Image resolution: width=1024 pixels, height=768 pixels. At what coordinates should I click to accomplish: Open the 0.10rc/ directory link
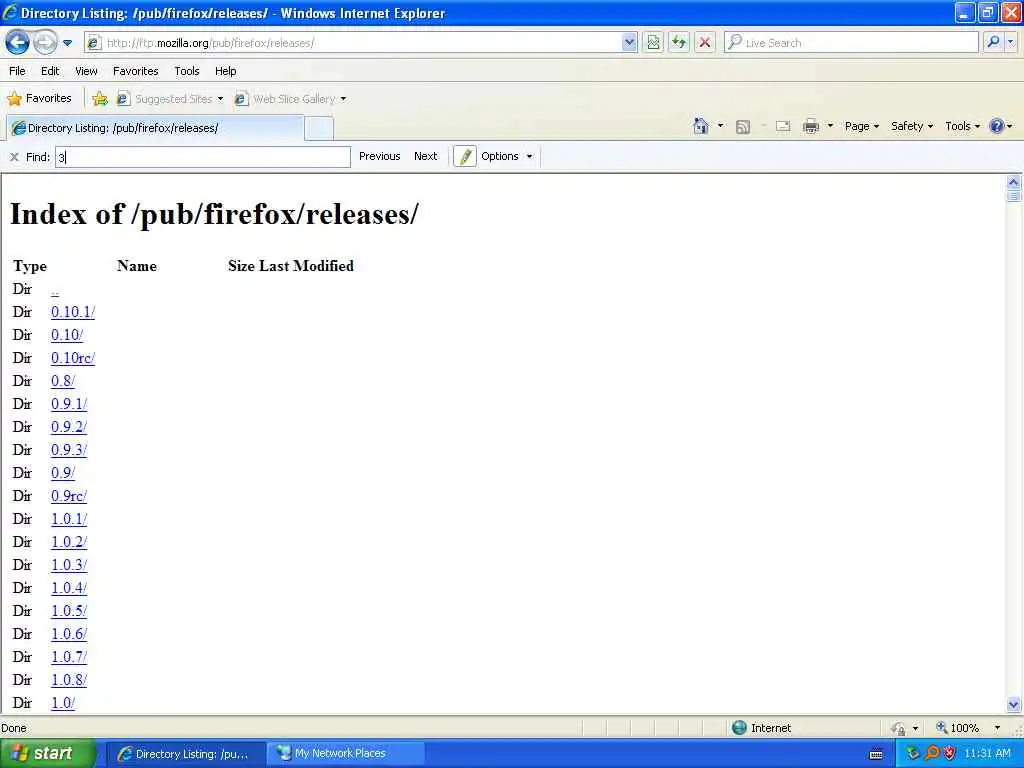point(73,358)
